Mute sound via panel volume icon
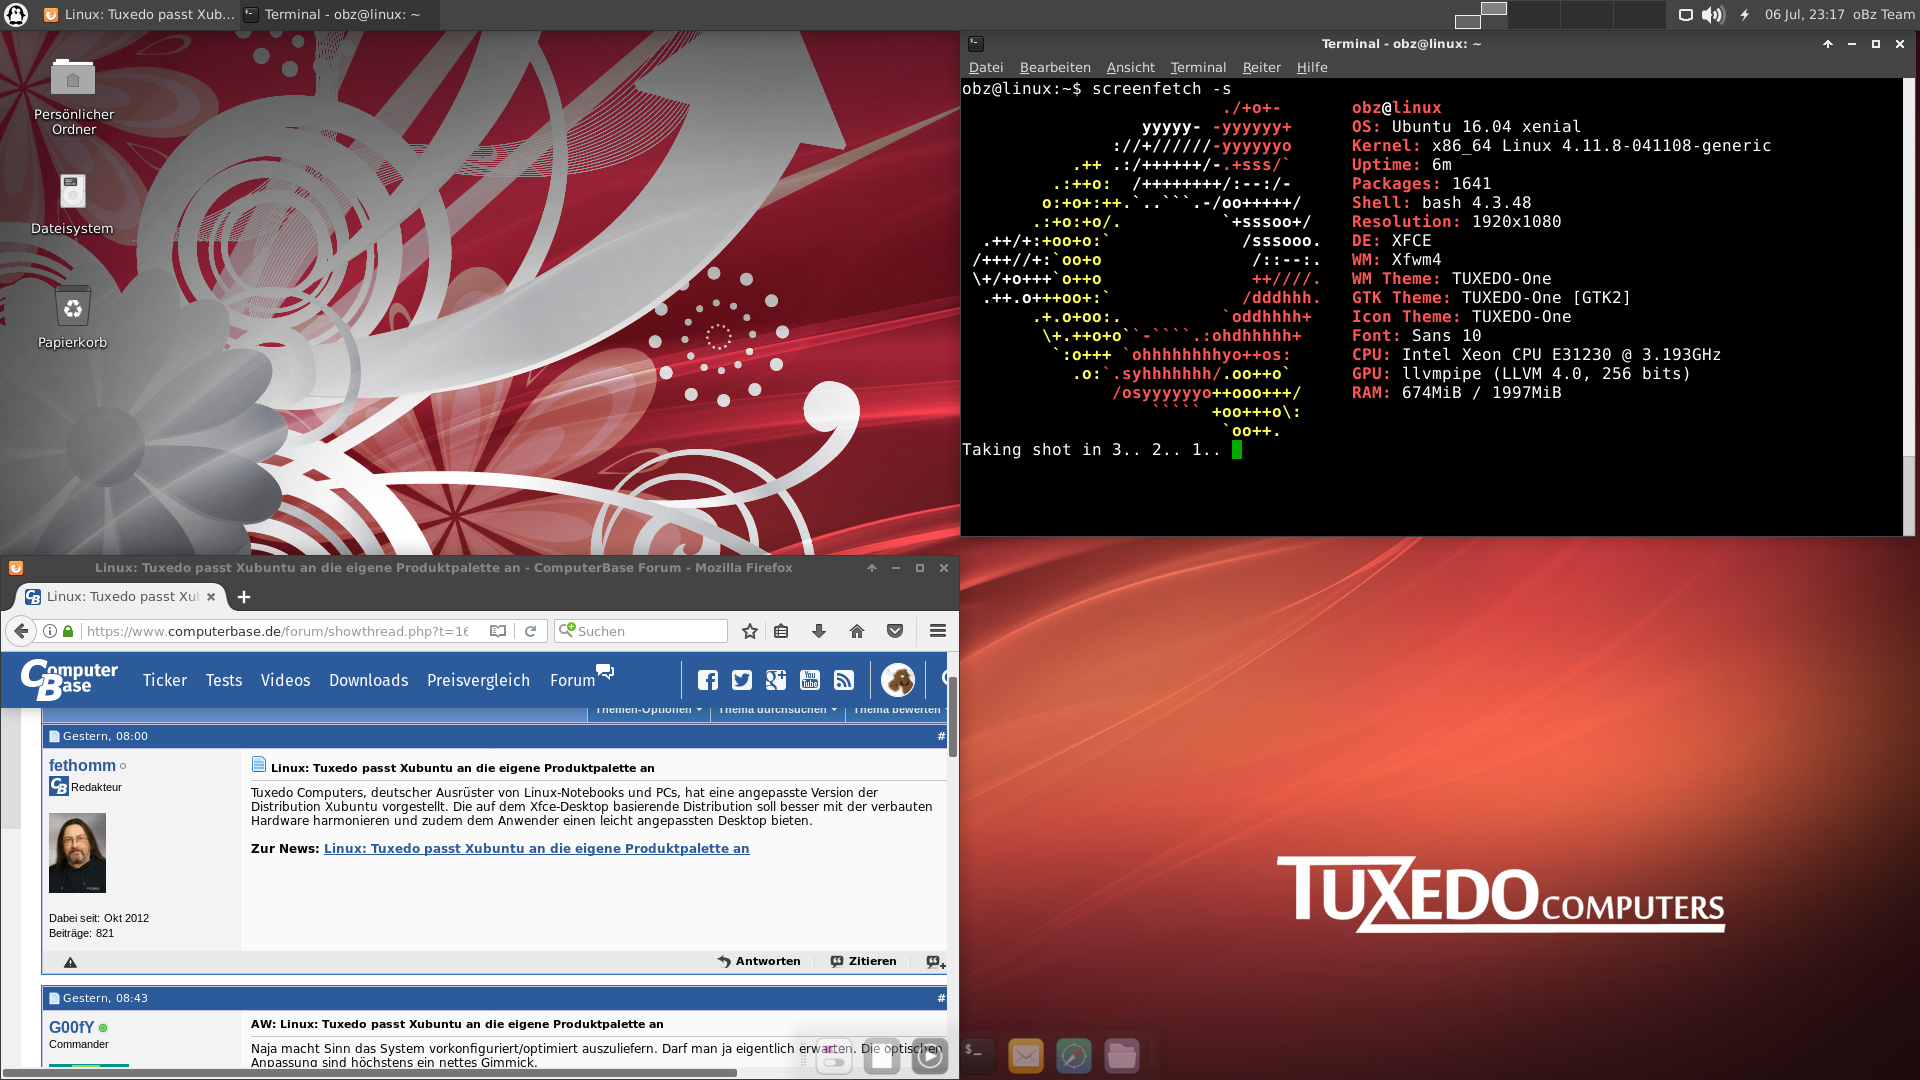The width and height of the screenshot is (1920, 1080). [1713, 15]
